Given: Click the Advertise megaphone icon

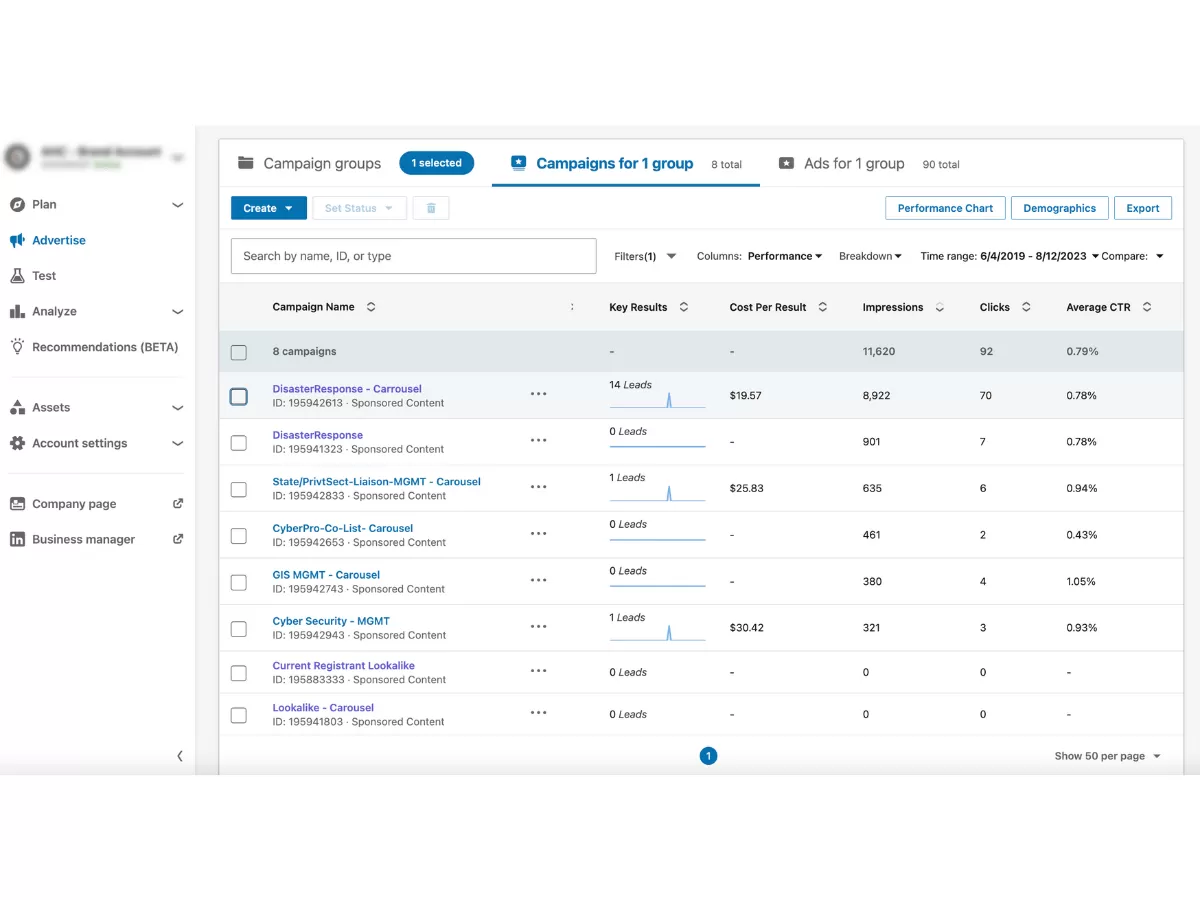Looking at the screenshot, I should (x=17, y=240).
